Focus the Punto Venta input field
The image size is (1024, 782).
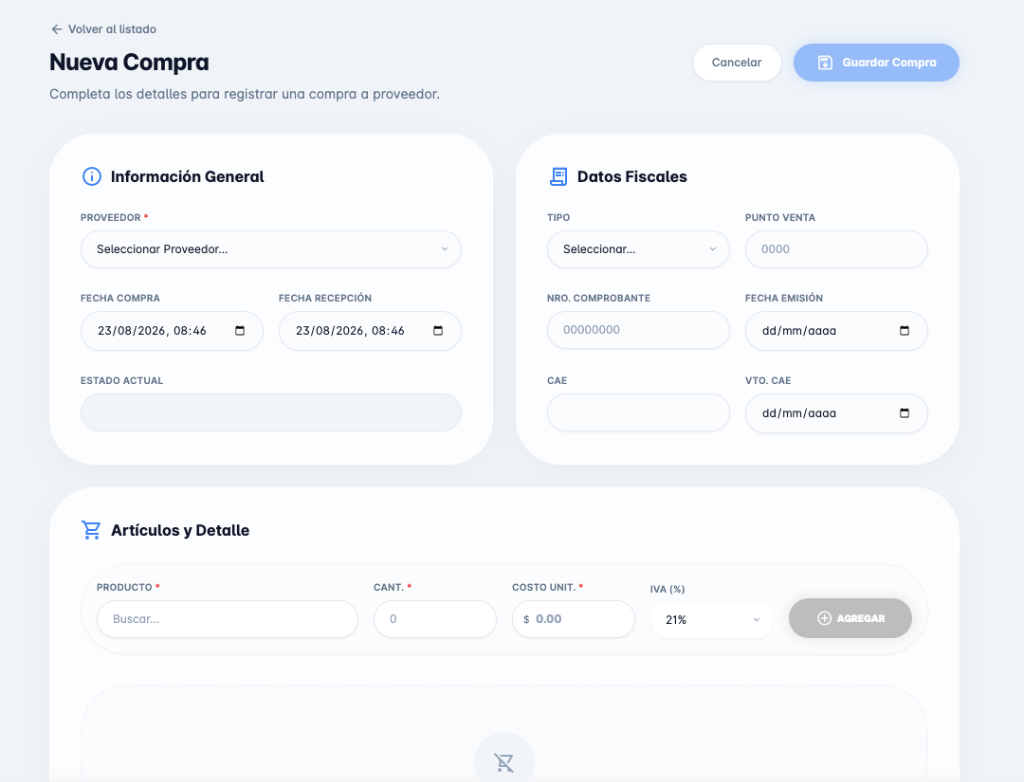[837, 249]
